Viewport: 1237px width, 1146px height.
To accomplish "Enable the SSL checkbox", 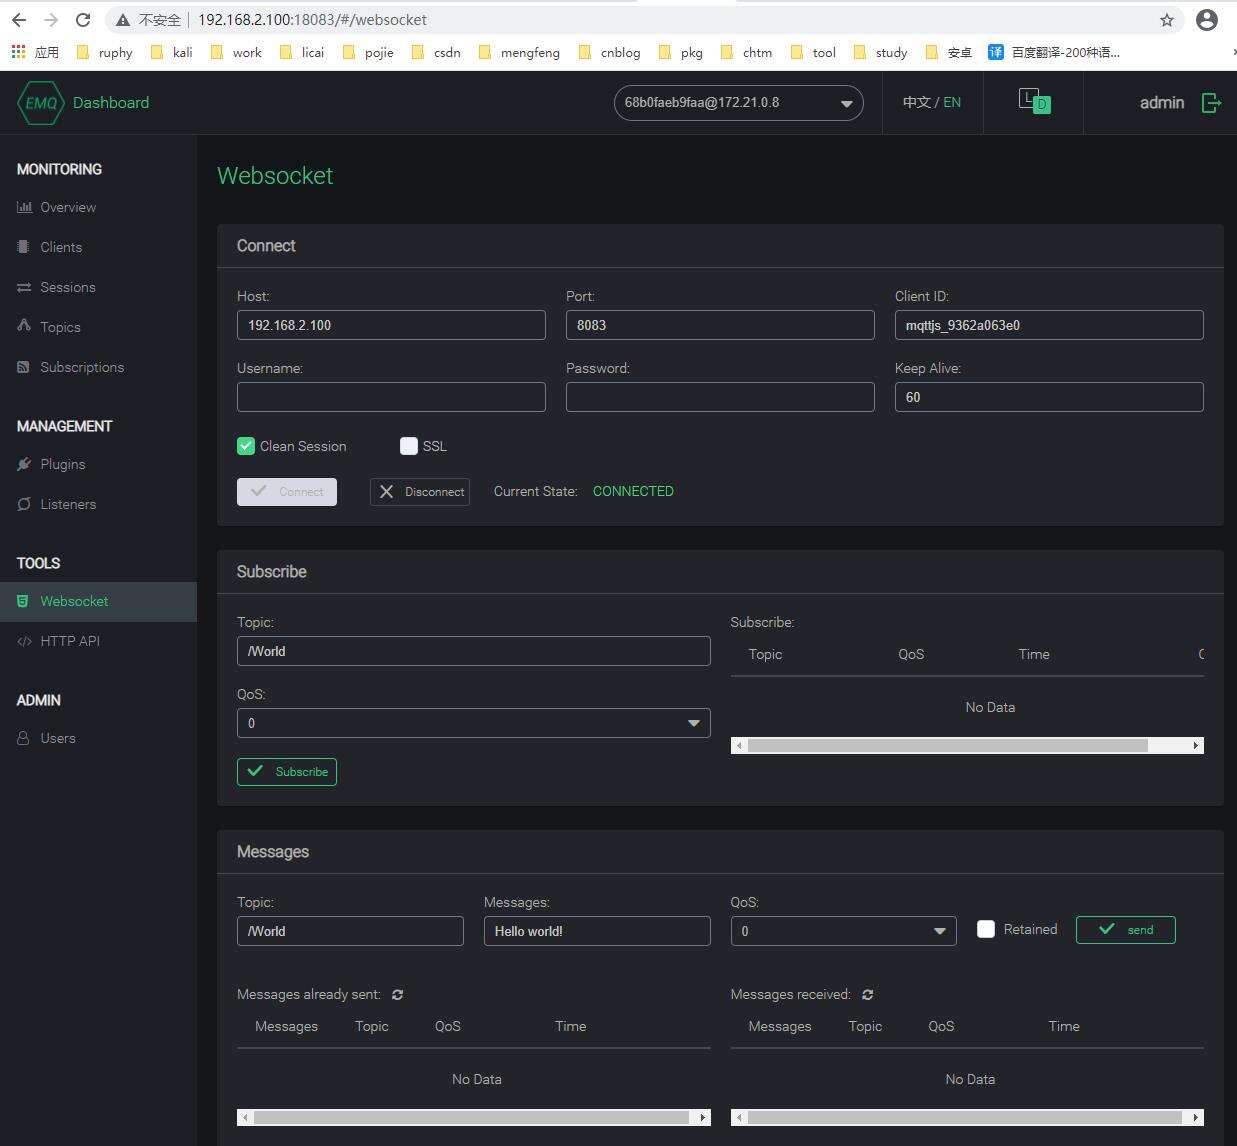I will click(409, 446).
